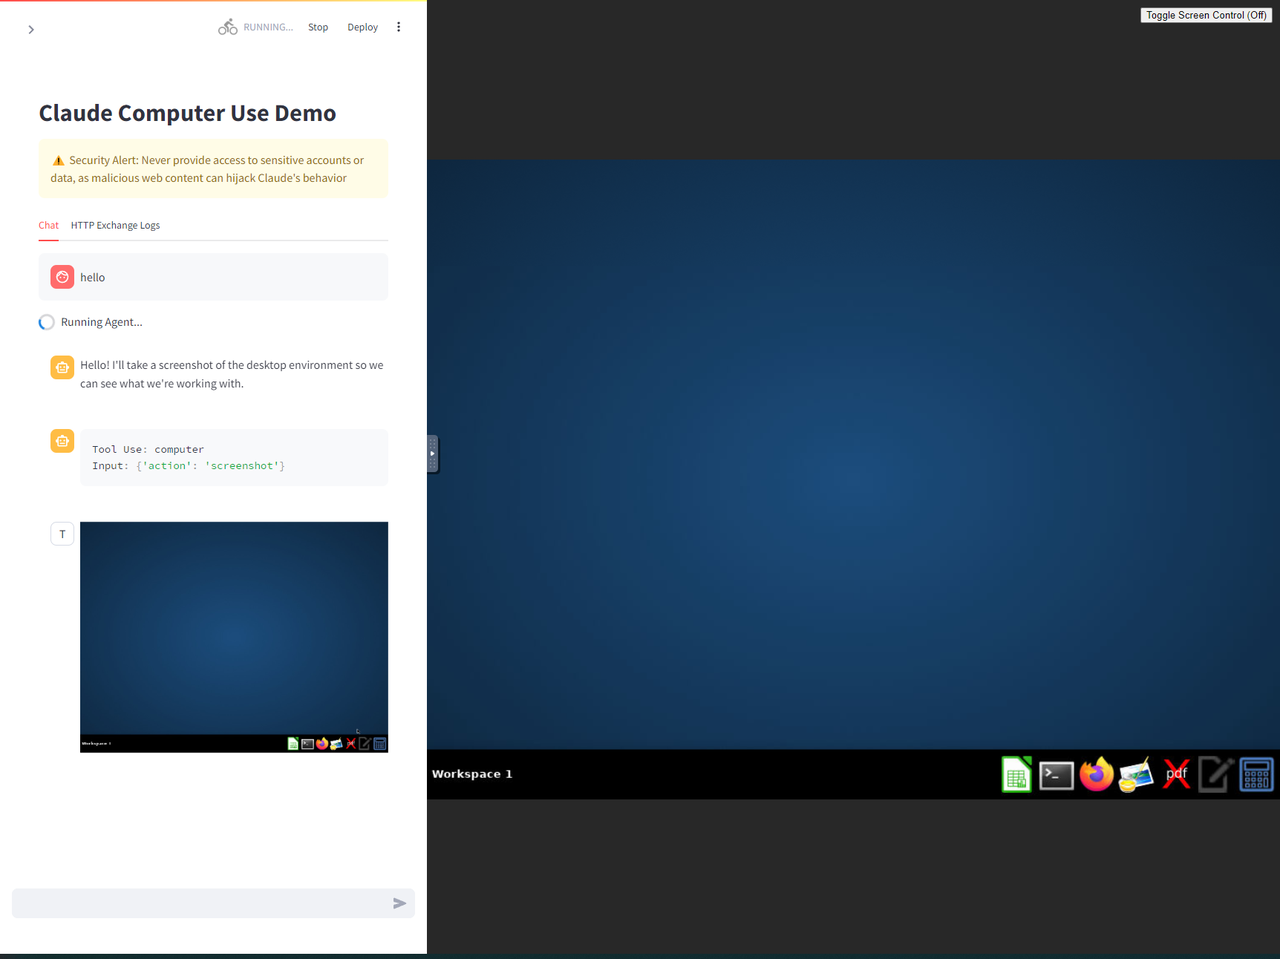Click the robot avatar beside Tool Use block
This screenshot has width=1280, height=959.
62,441
